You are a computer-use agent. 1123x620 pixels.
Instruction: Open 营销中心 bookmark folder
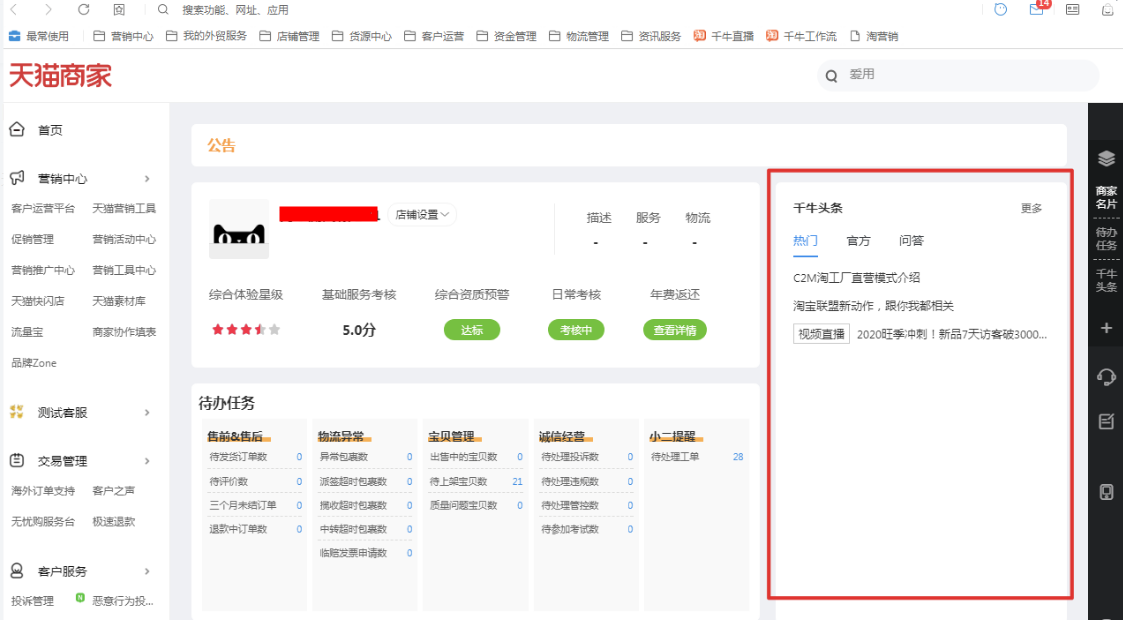(123, 36)
